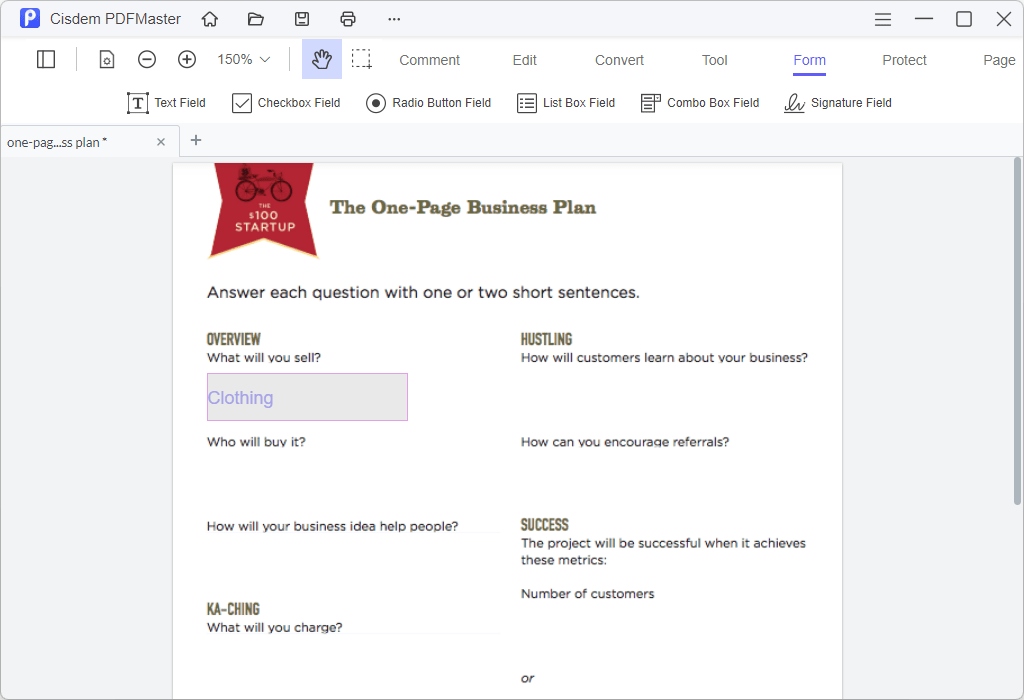Viewport: 1024px width, 700px height.
Task: Select the marquee selection tool
Action: tap(361, 59)
